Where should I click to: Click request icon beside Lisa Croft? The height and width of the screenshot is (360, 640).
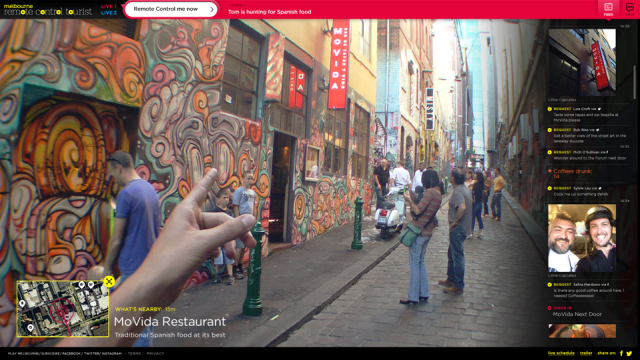[549, 109]
